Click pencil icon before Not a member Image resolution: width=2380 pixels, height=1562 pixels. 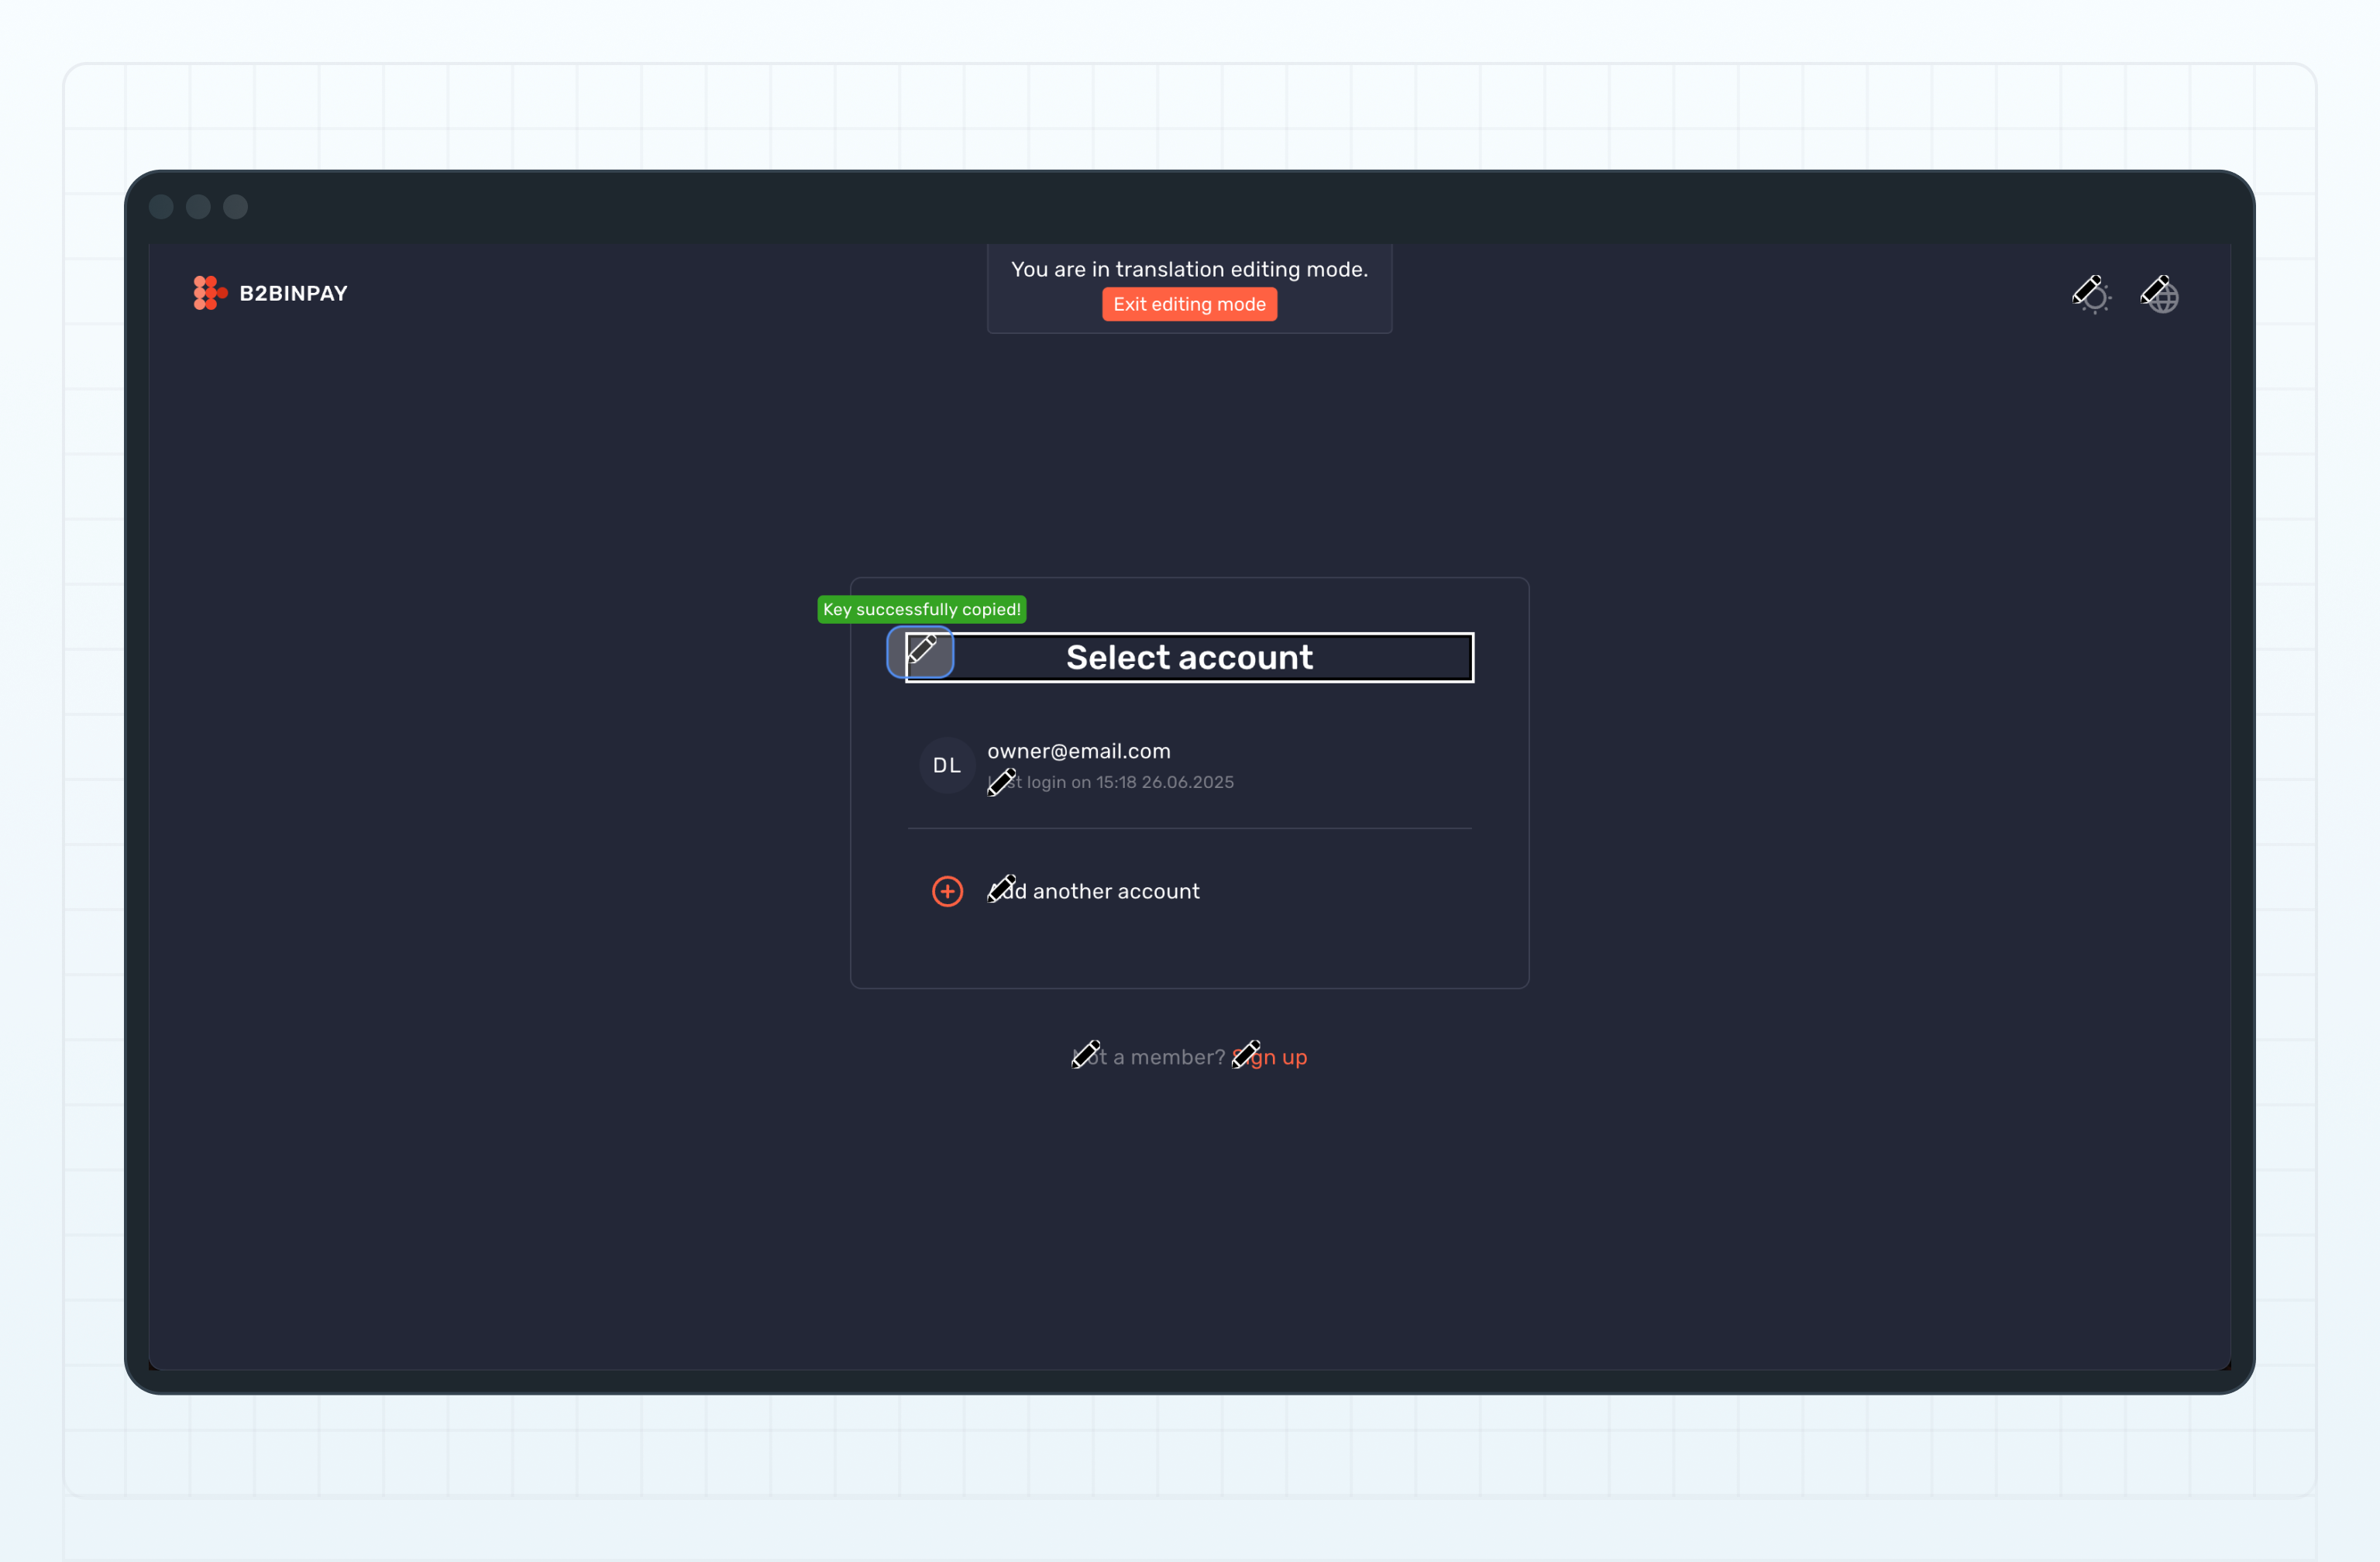tap(1085, 1054)
